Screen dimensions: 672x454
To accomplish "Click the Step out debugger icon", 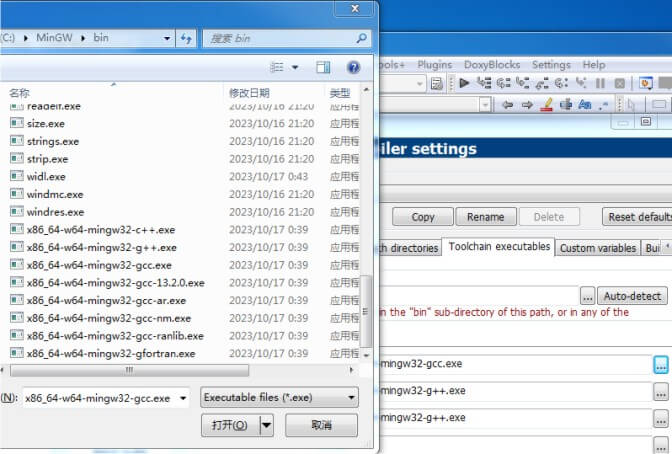I will [542, 83].
